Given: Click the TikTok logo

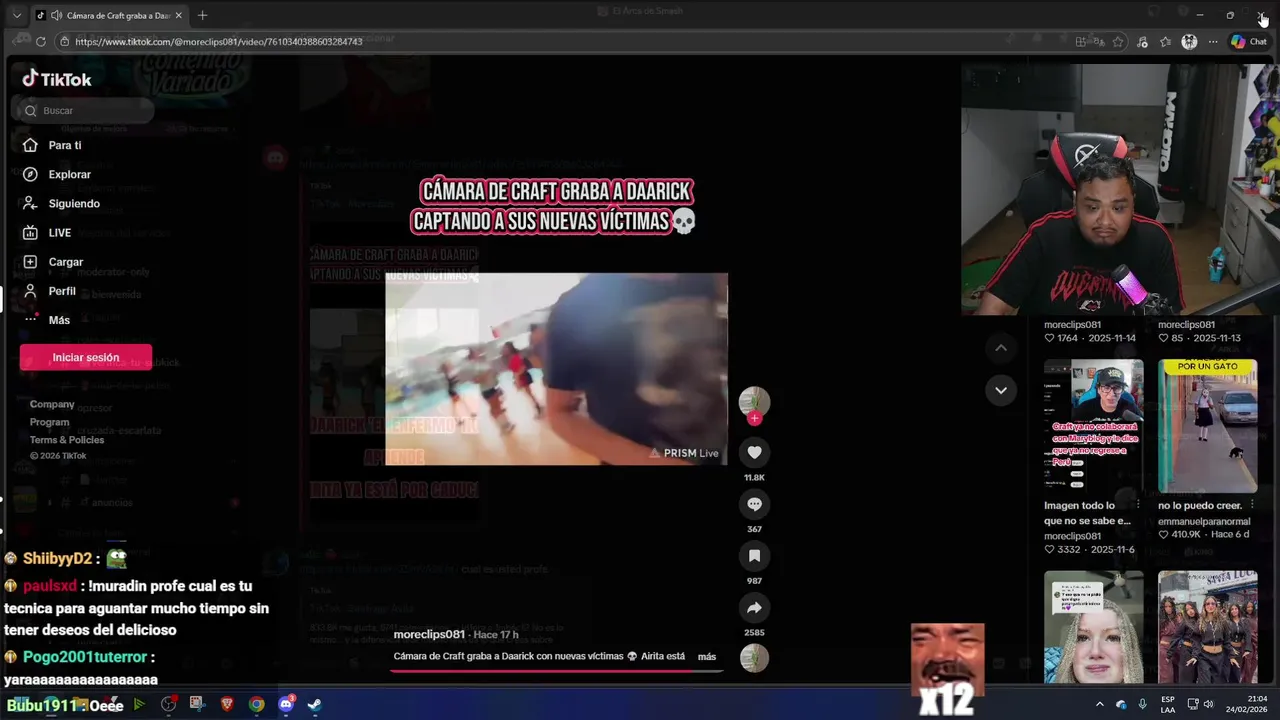Looking at the screenshot, I should pyautogui.click(x=57, y=79).
